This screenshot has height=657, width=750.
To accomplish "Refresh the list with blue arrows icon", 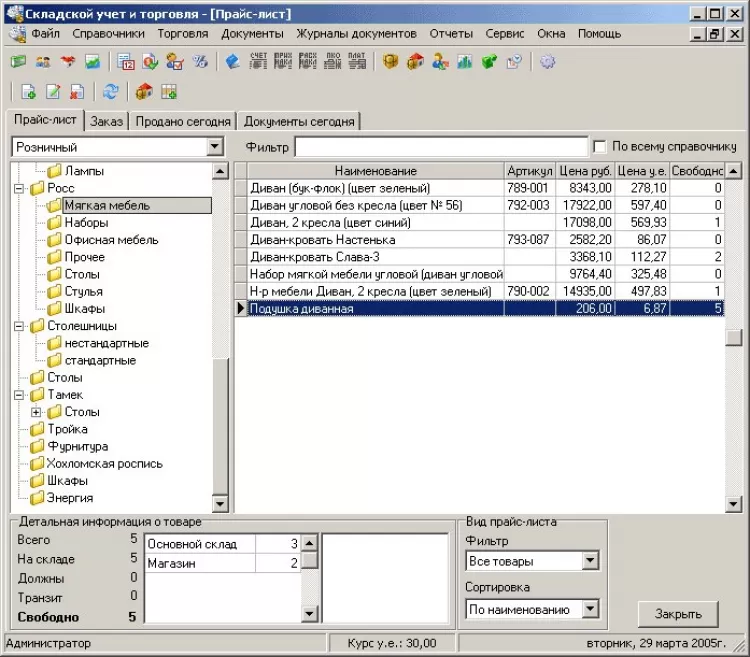I will pos(110,91).
